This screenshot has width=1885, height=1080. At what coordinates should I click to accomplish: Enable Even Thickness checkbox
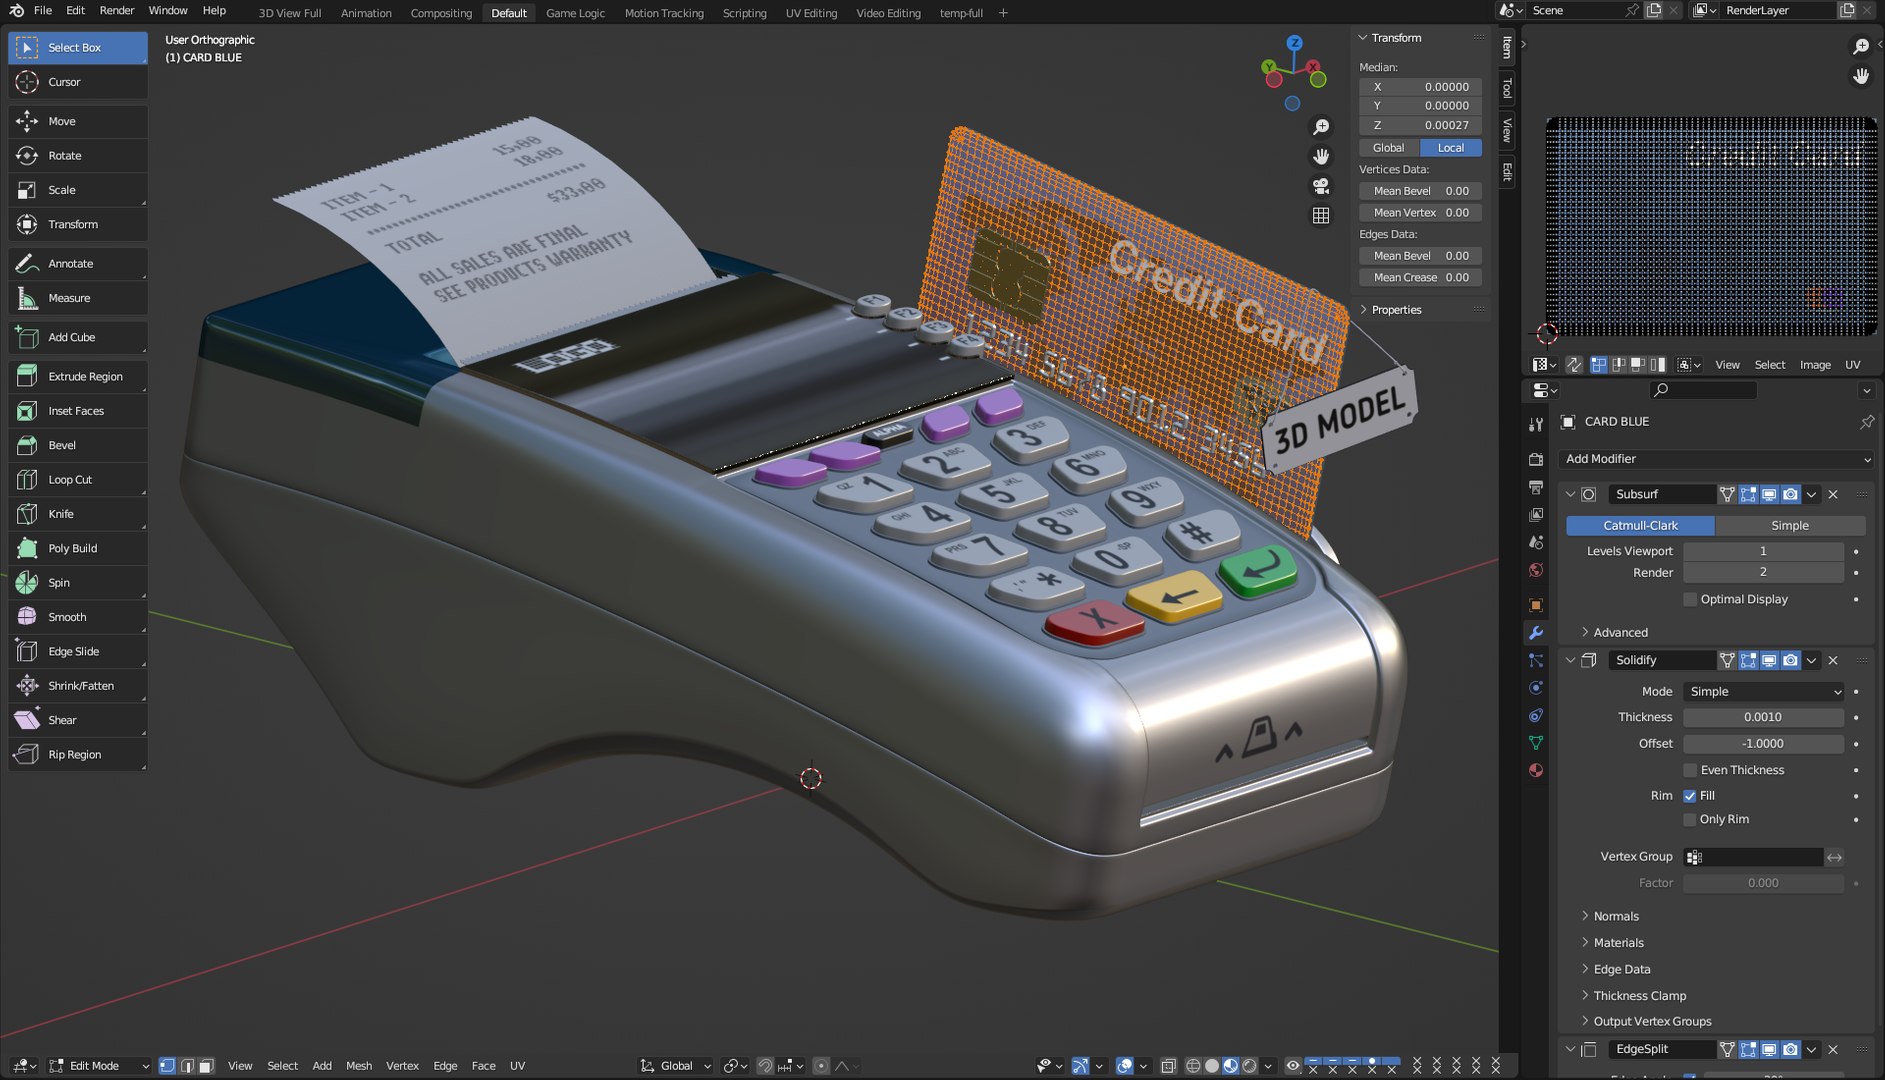pos(1690,770)
